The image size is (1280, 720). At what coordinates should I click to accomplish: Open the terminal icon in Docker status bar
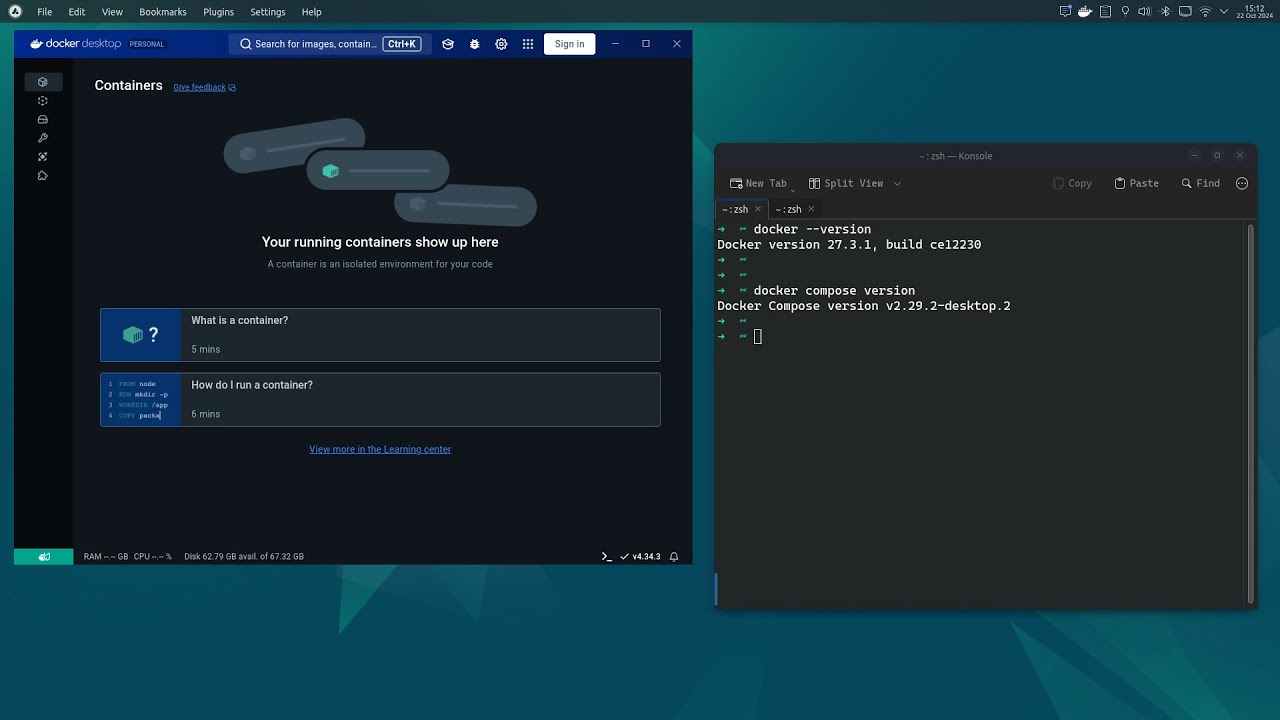[606, 557]
